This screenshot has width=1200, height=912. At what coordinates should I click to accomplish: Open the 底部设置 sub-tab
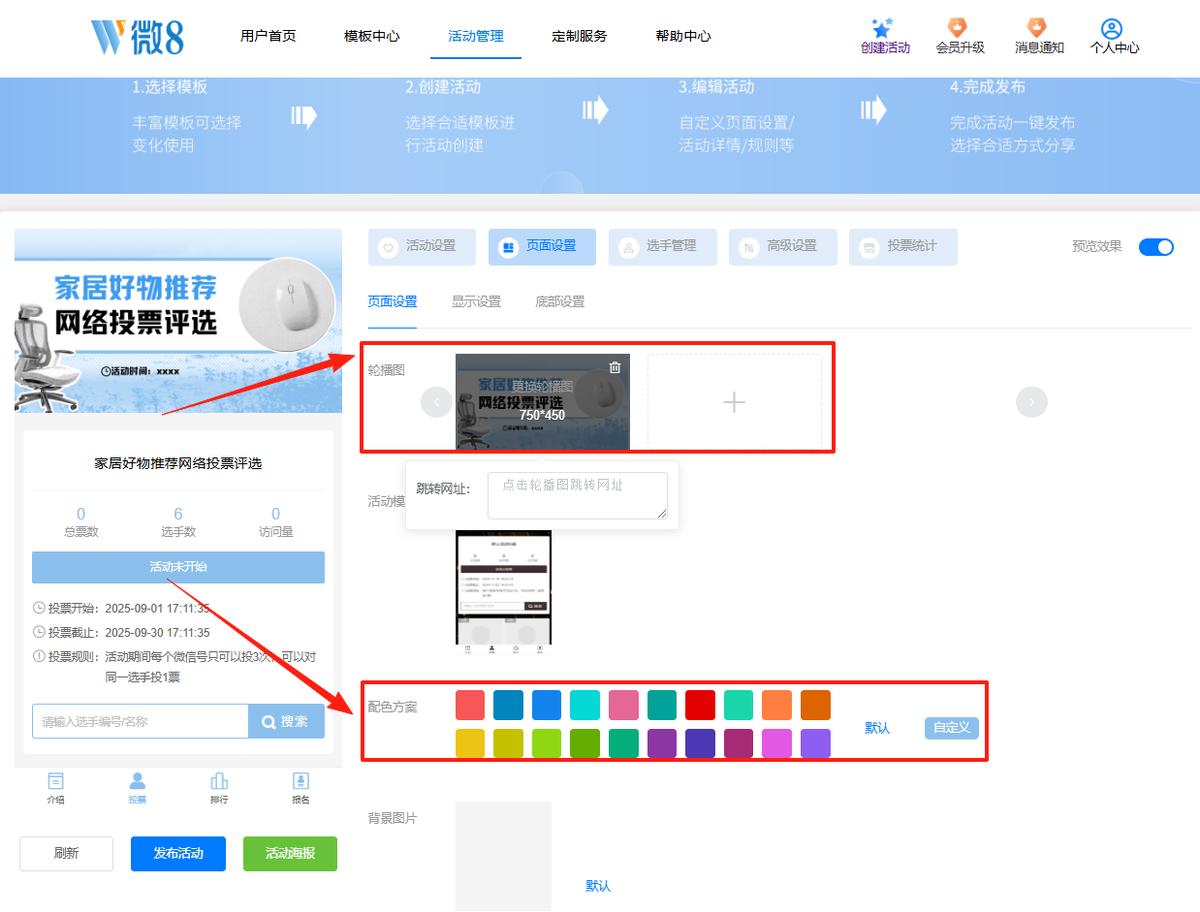(560, 301)
